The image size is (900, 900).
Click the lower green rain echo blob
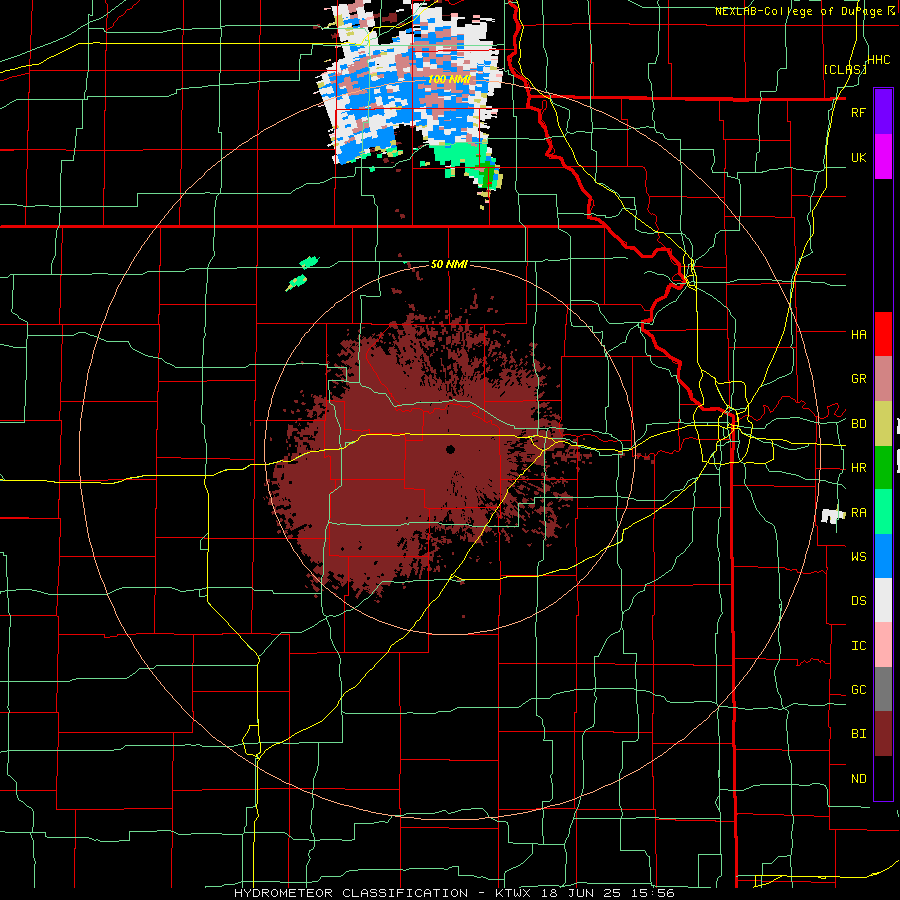tap(296, 282)
